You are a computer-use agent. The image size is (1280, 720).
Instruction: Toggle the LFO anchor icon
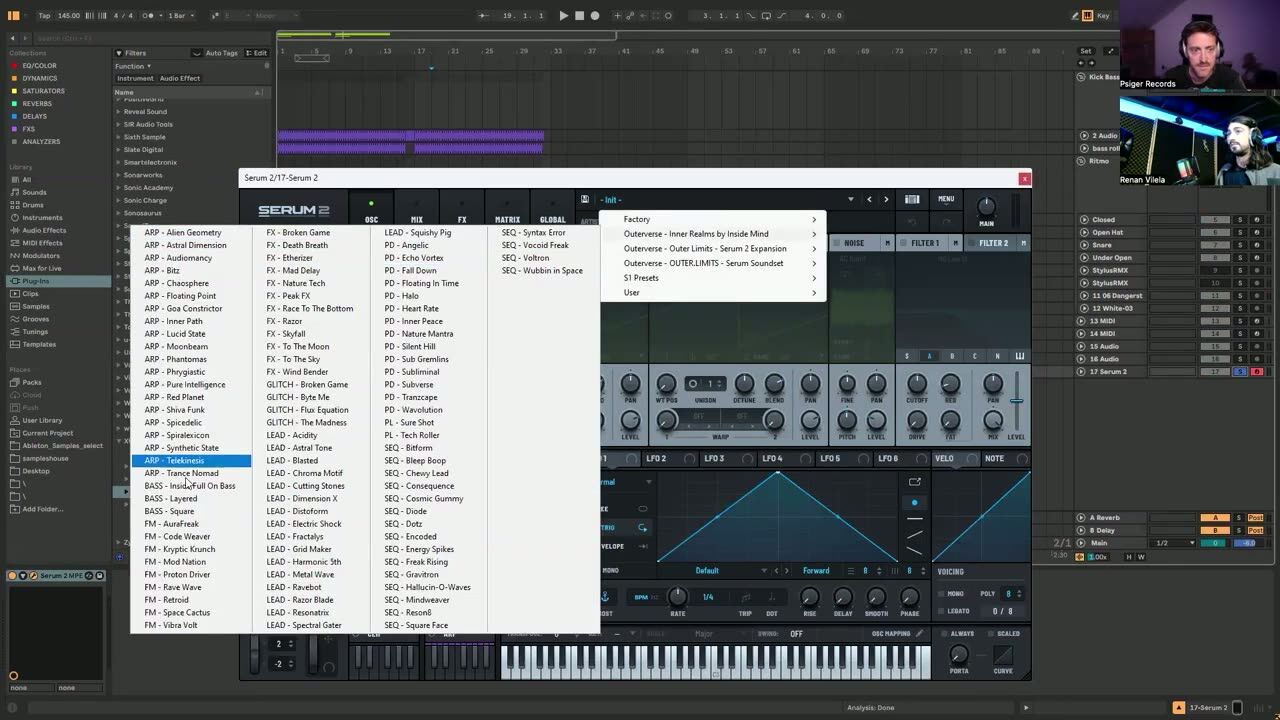click(605, 597)
